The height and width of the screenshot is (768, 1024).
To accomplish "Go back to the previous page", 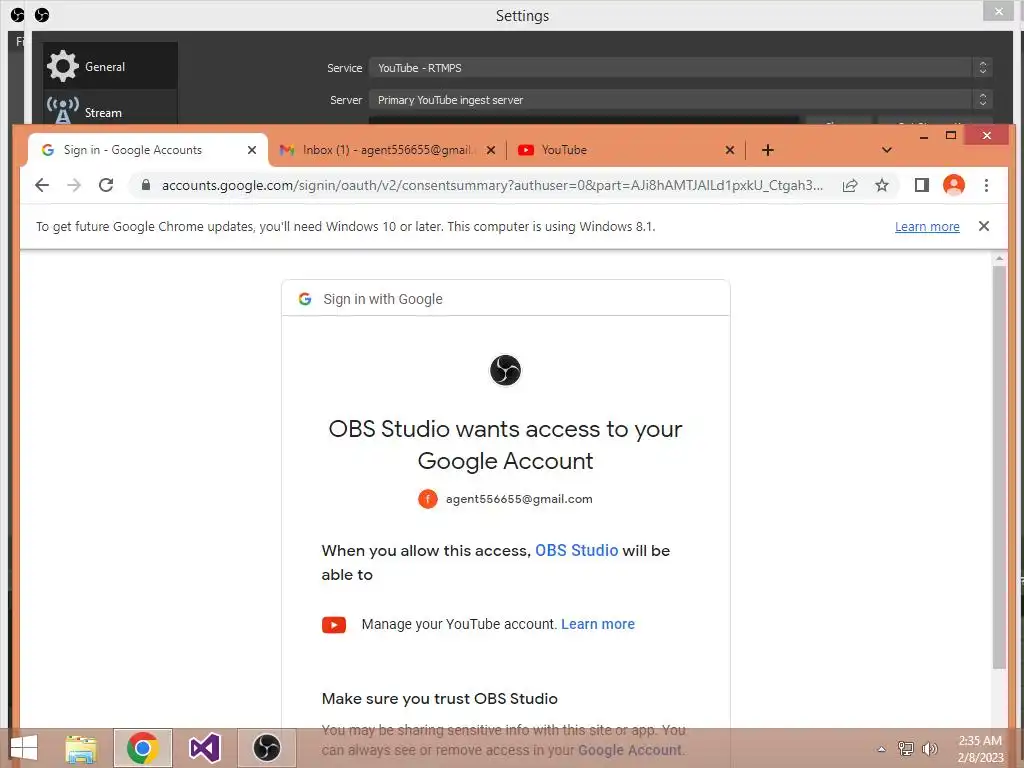I will point(42,185).
